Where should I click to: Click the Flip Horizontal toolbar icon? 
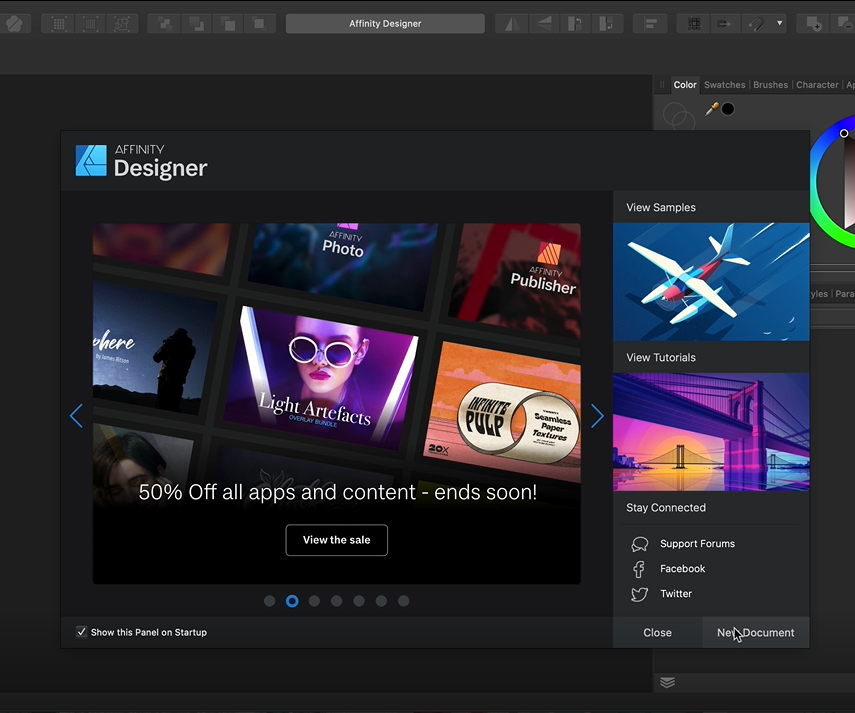(511, 23)
